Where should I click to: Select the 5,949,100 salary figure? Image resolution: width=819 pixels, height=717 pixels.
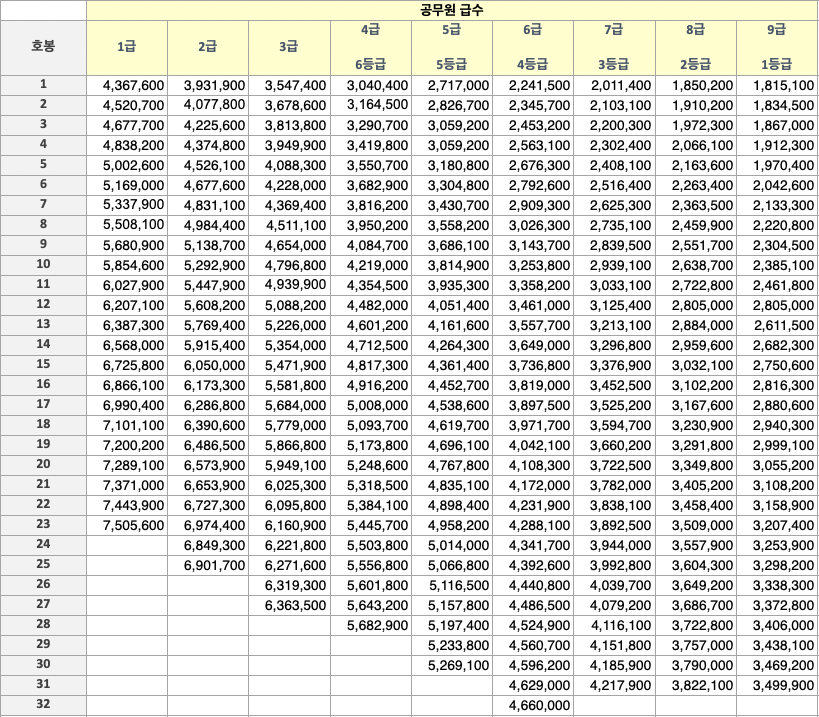pyautogui.click(x=295, y=465)
